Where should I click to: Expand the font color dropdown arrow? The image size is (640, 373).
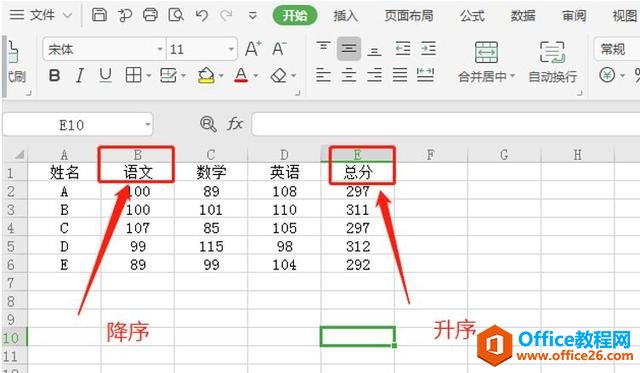[x=256, y=76]
